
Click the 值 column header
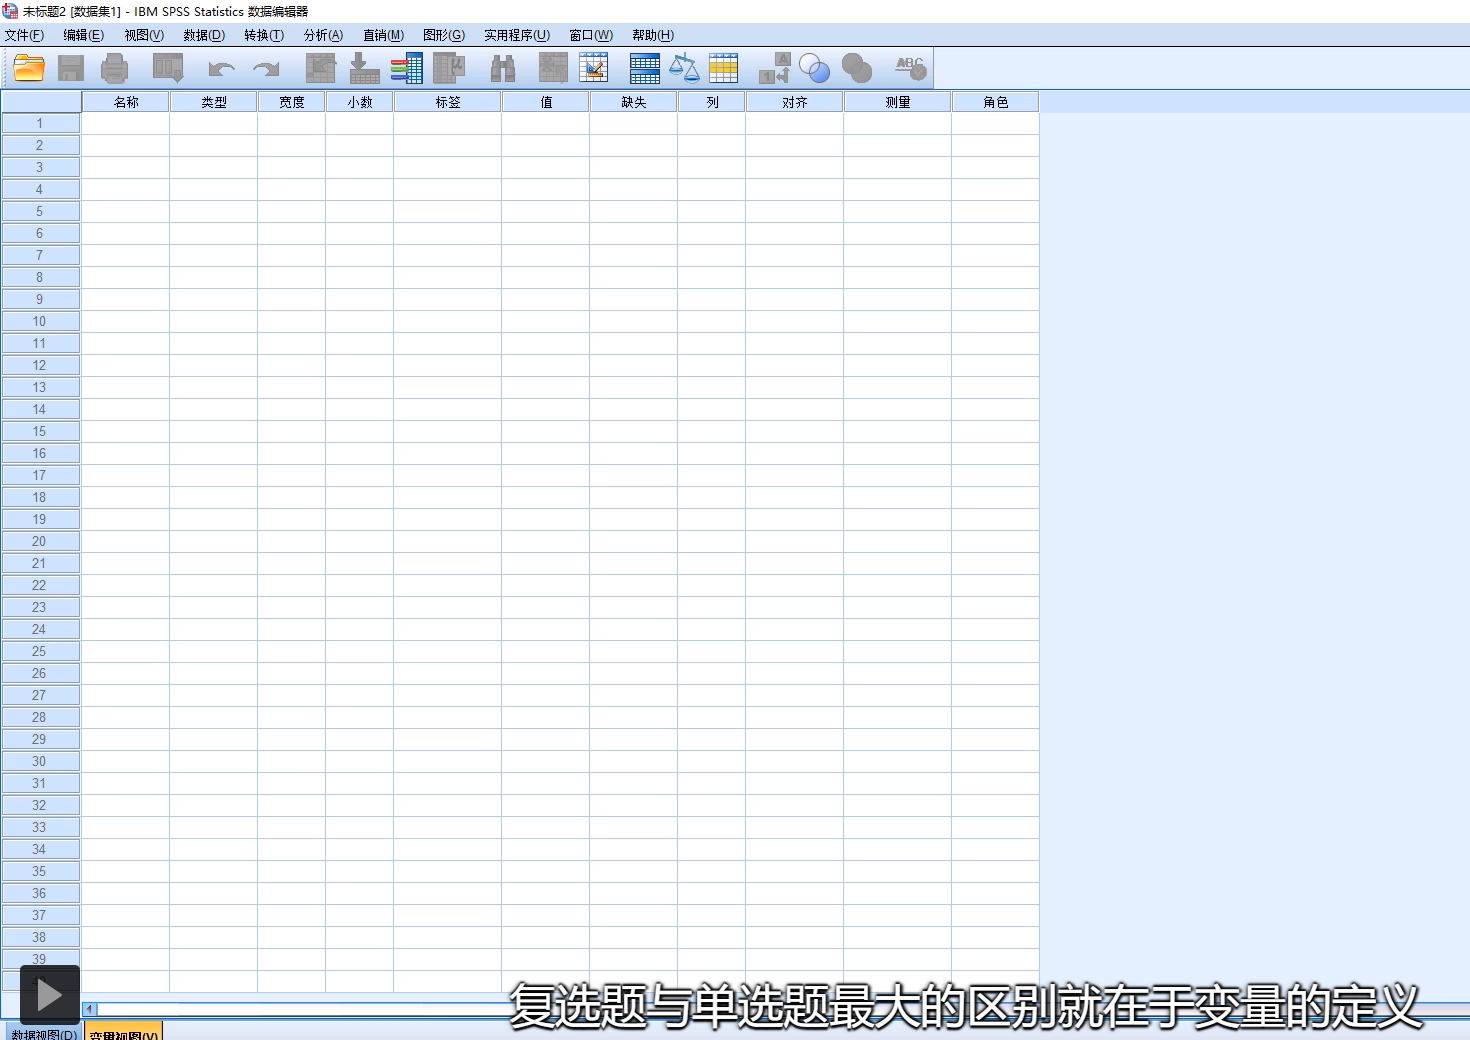tap(546, 102)
